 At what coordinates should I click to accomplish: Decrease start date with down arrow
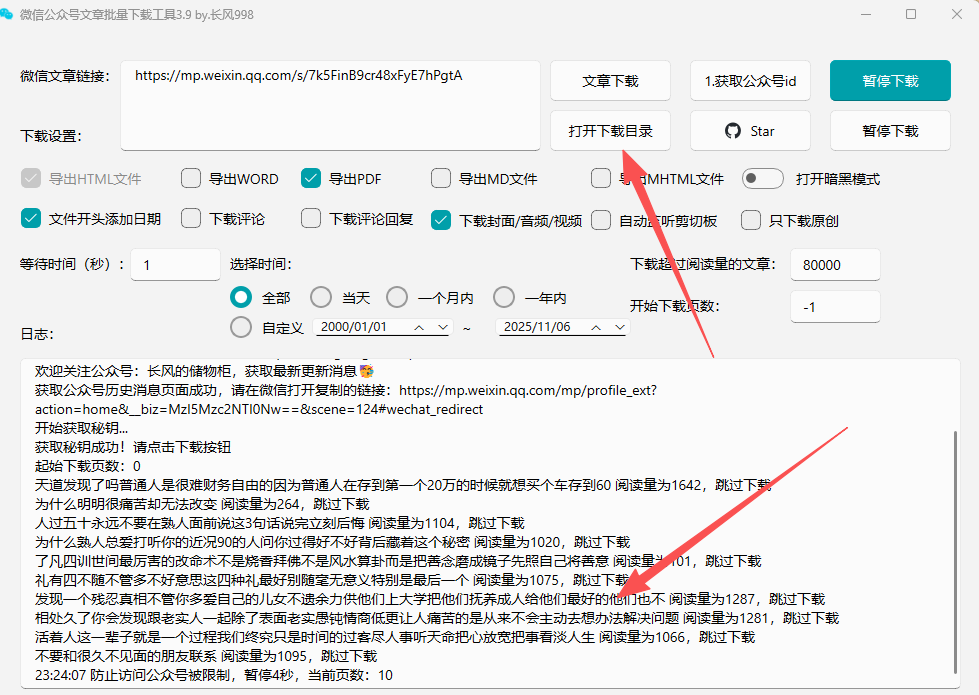(443, 327)
